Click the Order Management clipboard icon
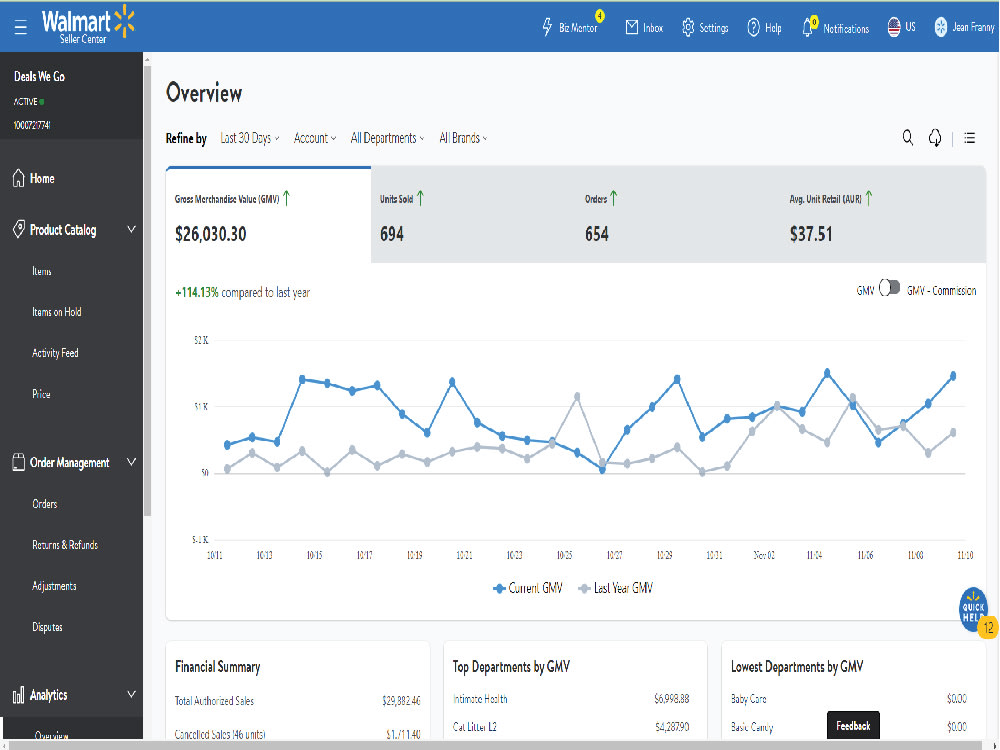Viewport: 1000px width, 750px height. 18,462
